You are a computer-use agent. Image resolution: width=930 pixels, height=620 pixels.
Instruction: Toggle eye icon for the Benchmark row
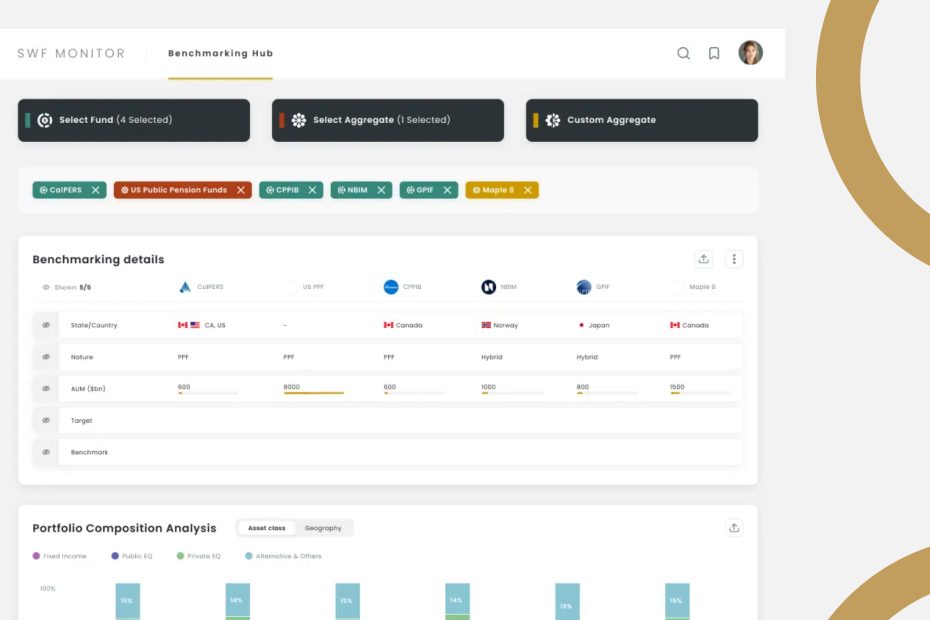pos(46,452)
